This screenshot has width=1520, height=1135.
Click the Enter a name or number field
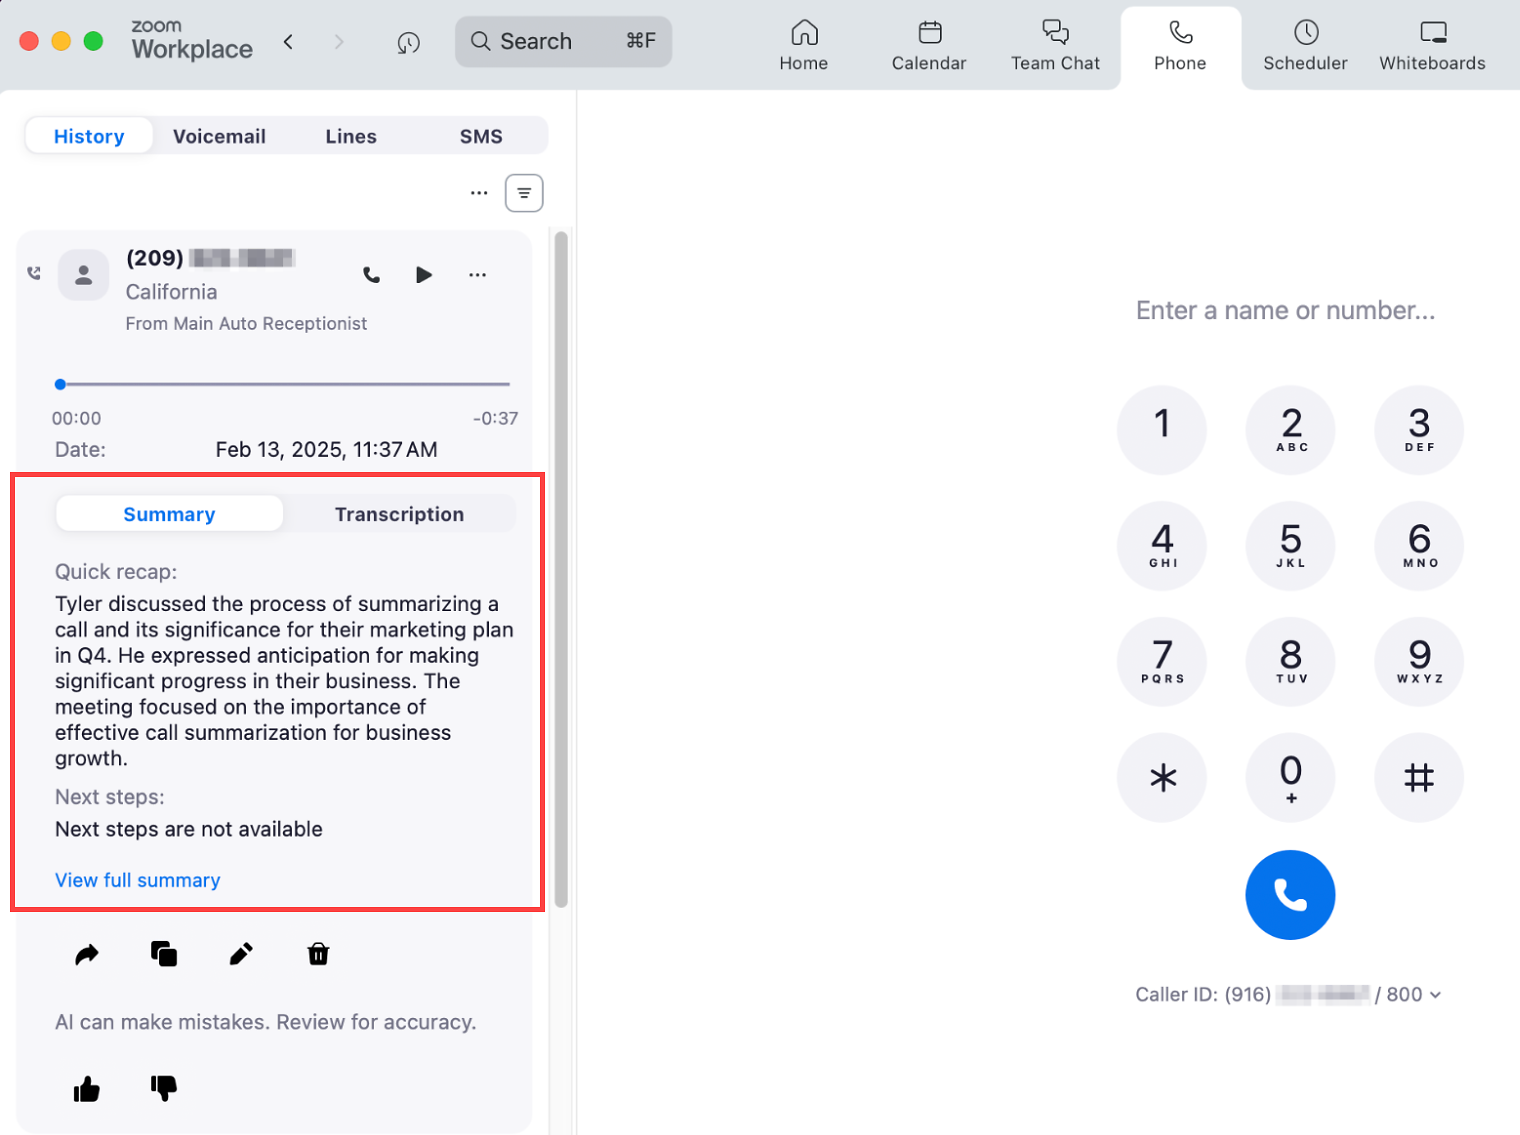tap(1285, 310)
